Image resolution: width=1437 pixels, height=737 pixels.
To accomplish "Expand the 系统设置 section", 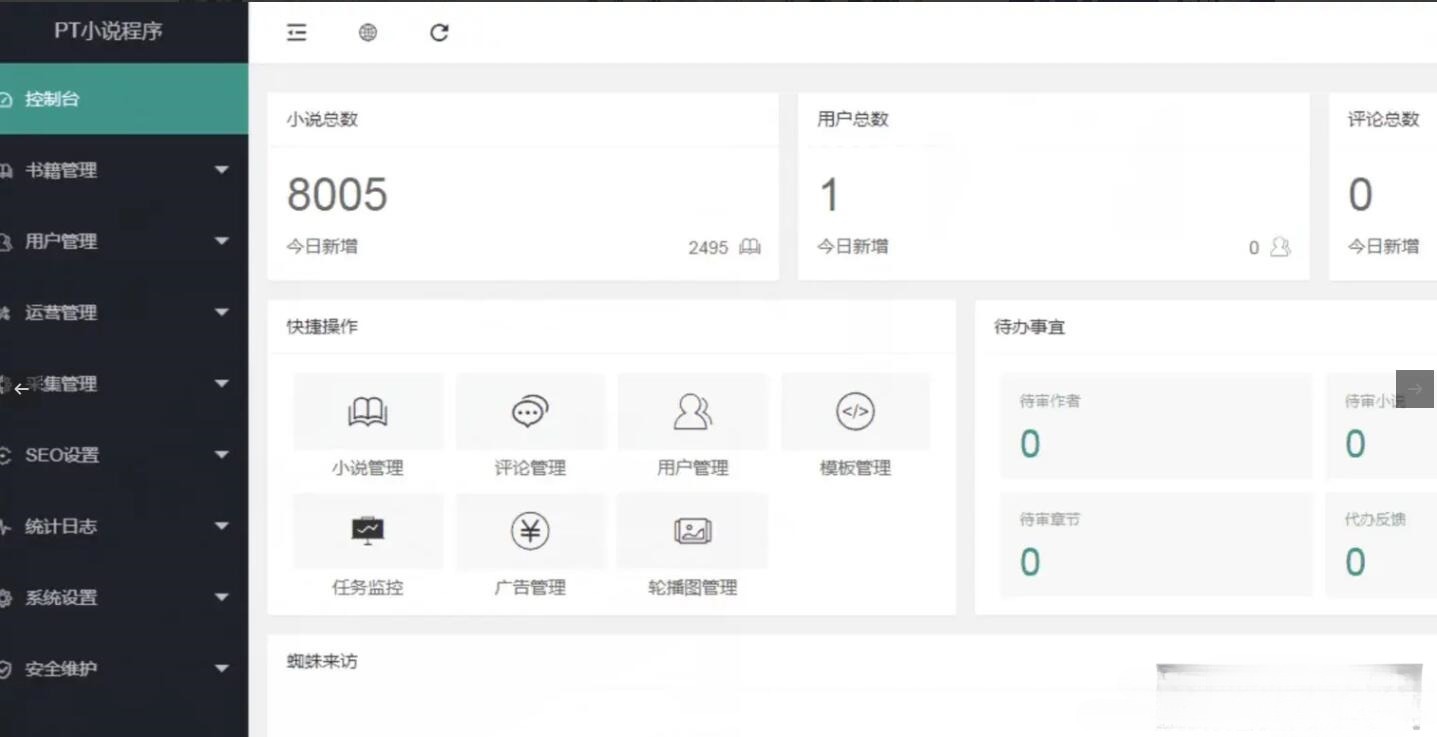I will (x=124, y=597).
